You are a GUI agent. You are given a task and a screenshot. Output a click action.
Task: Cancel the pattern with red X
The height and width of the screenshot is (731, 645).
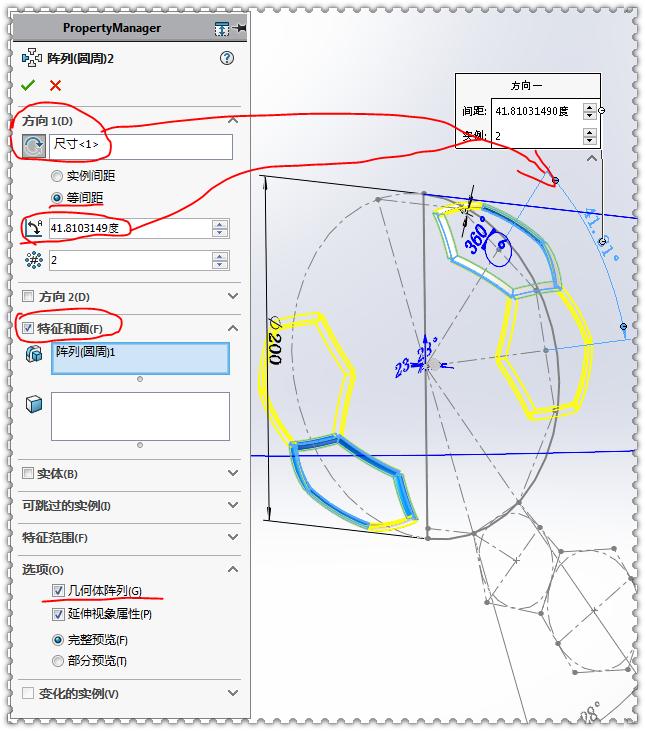(x=55, y=85)
